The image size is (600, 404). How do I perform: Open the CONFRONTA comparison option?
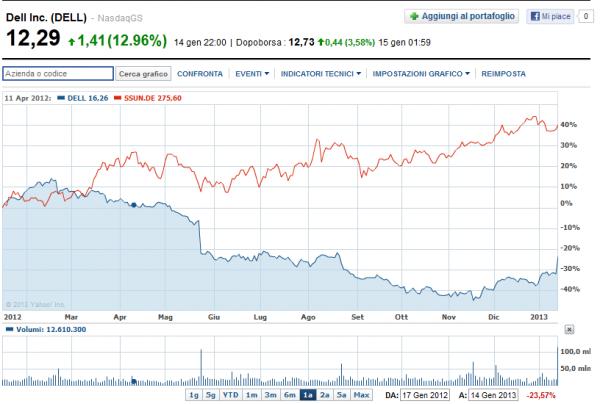[200, 74]
